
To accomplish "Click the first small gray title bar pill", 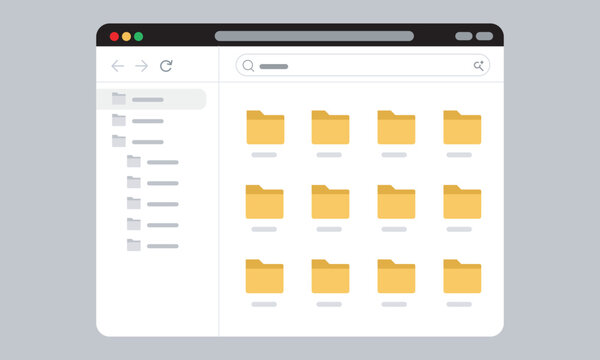I will [x=463, y=36].
